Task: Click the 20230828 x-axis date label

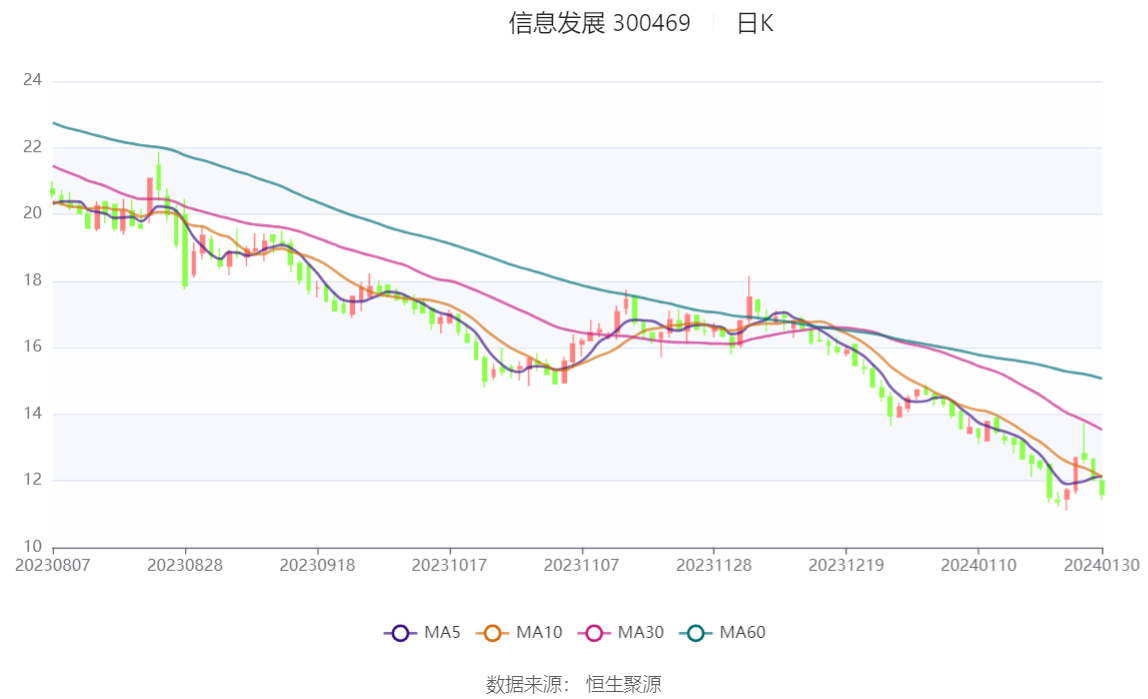Action: [x=185, y=566]
